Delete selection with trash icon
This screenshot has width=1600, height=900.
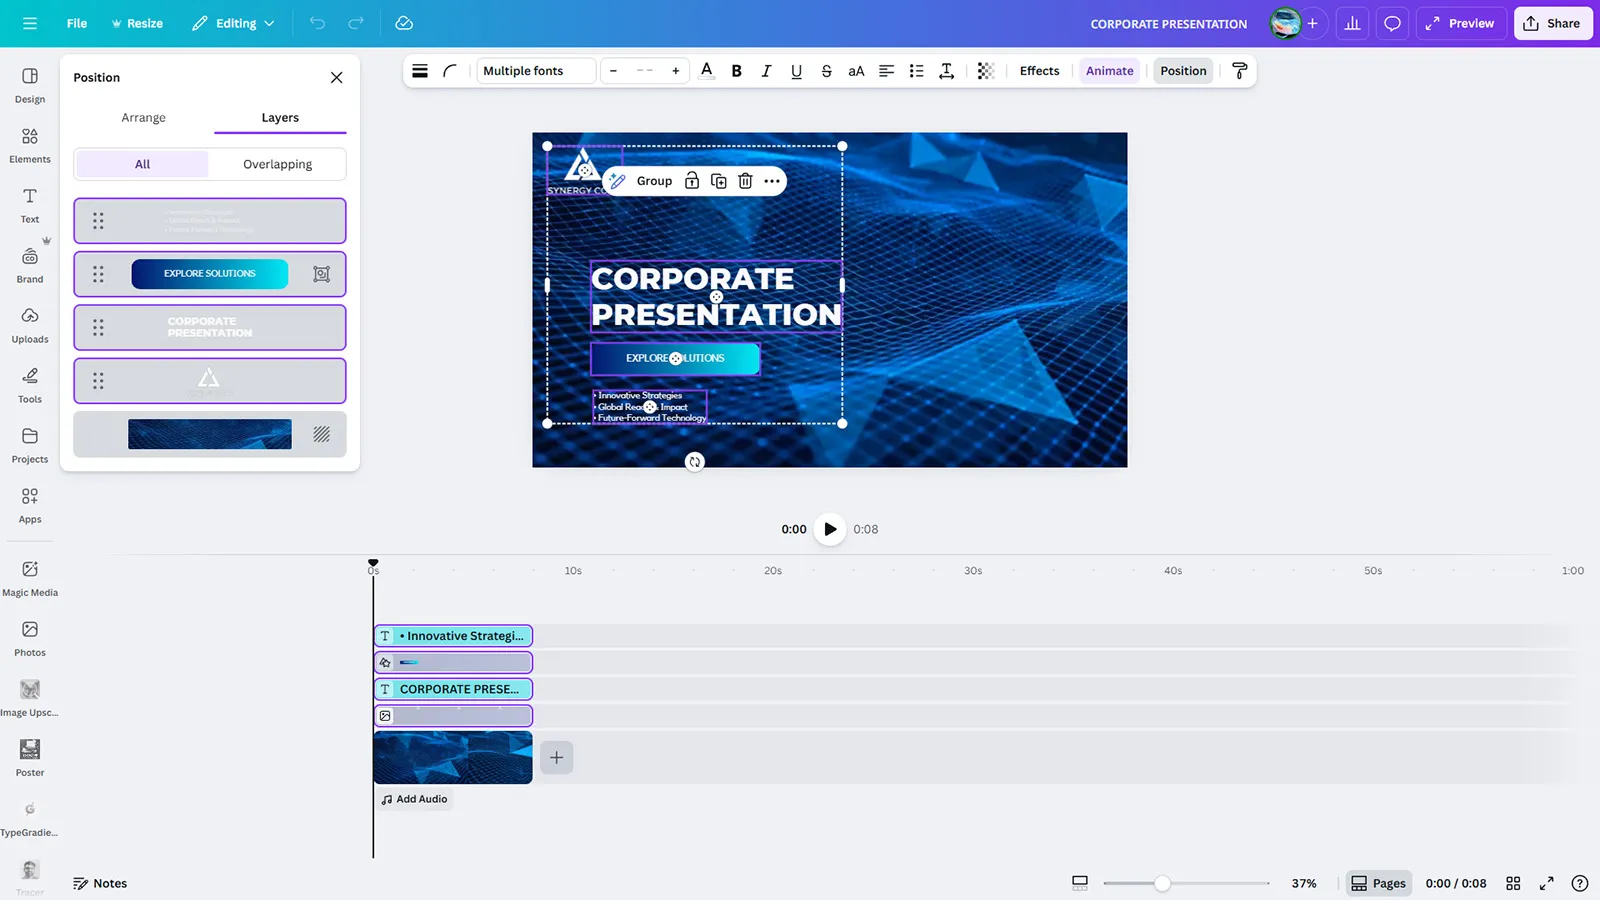pos(745,181)
